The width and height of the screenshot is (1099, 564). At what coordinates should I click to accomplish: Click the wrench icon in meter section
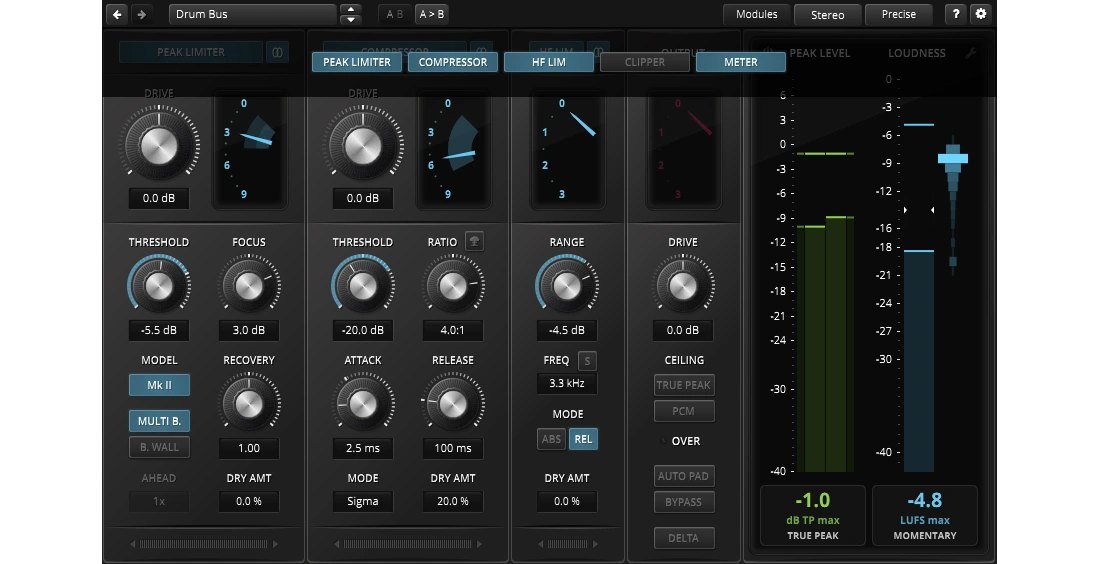971,53
